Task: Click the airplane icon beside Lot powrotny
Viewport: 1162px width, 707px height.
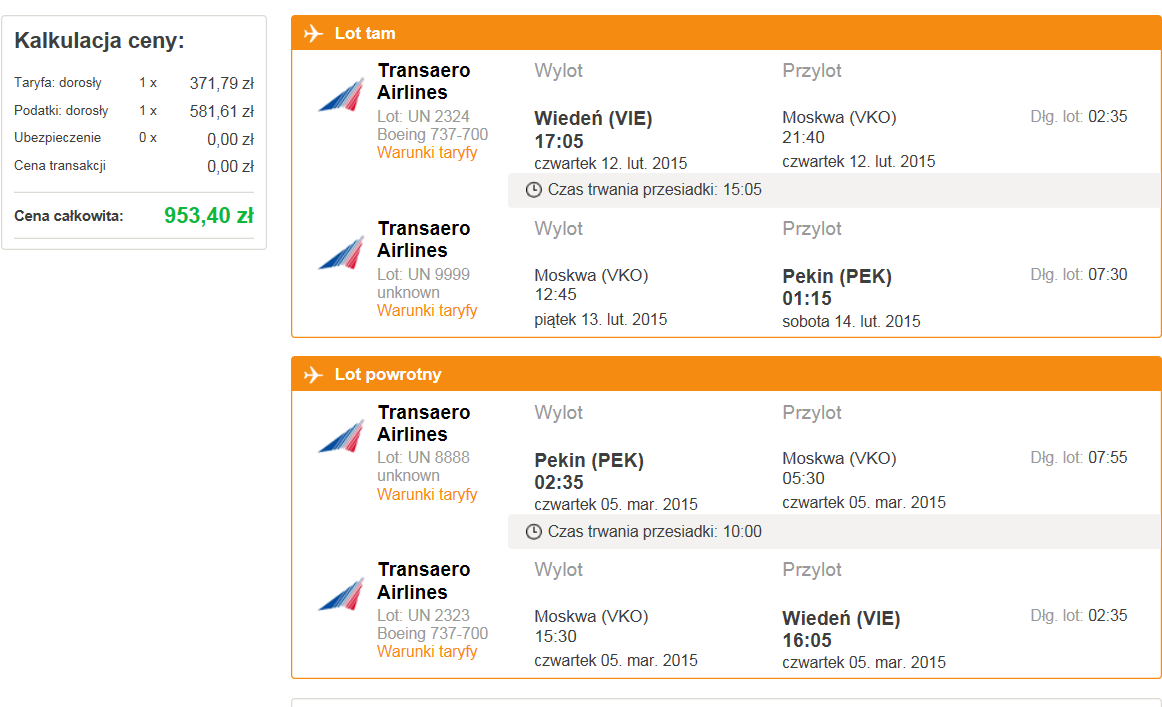Action: click(313, 374)
